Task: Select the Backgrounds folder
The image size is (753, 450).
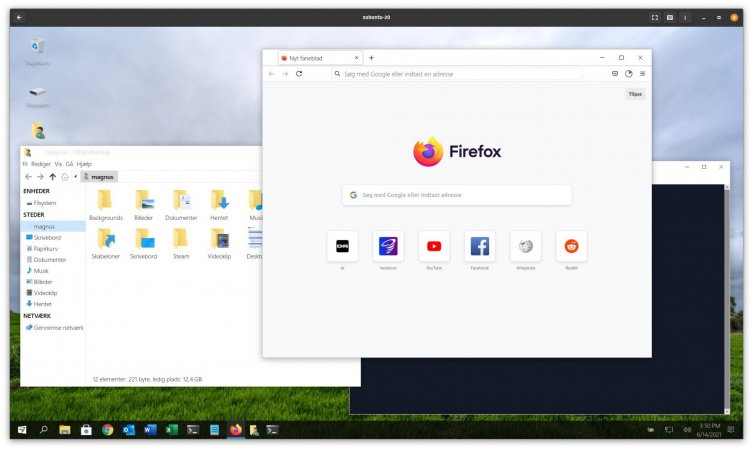Action: click(106, 205)
